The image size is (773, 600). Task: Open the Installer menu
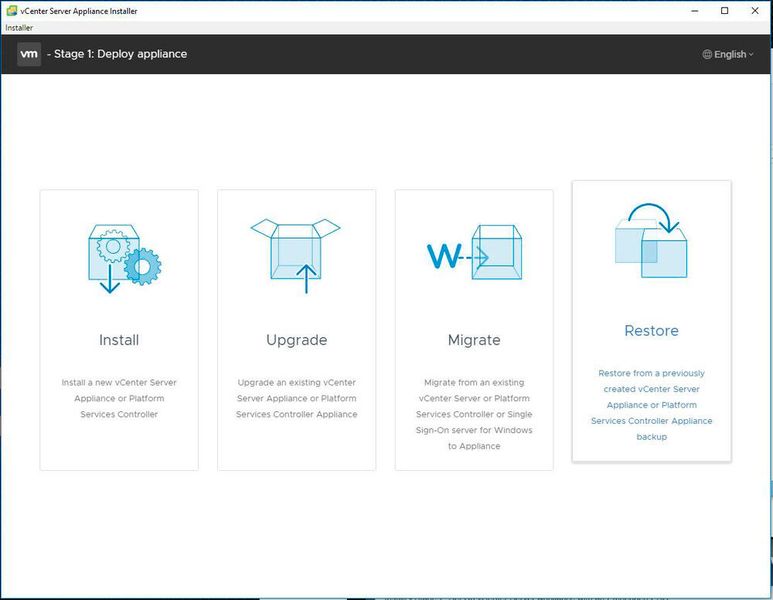(19, 28)
